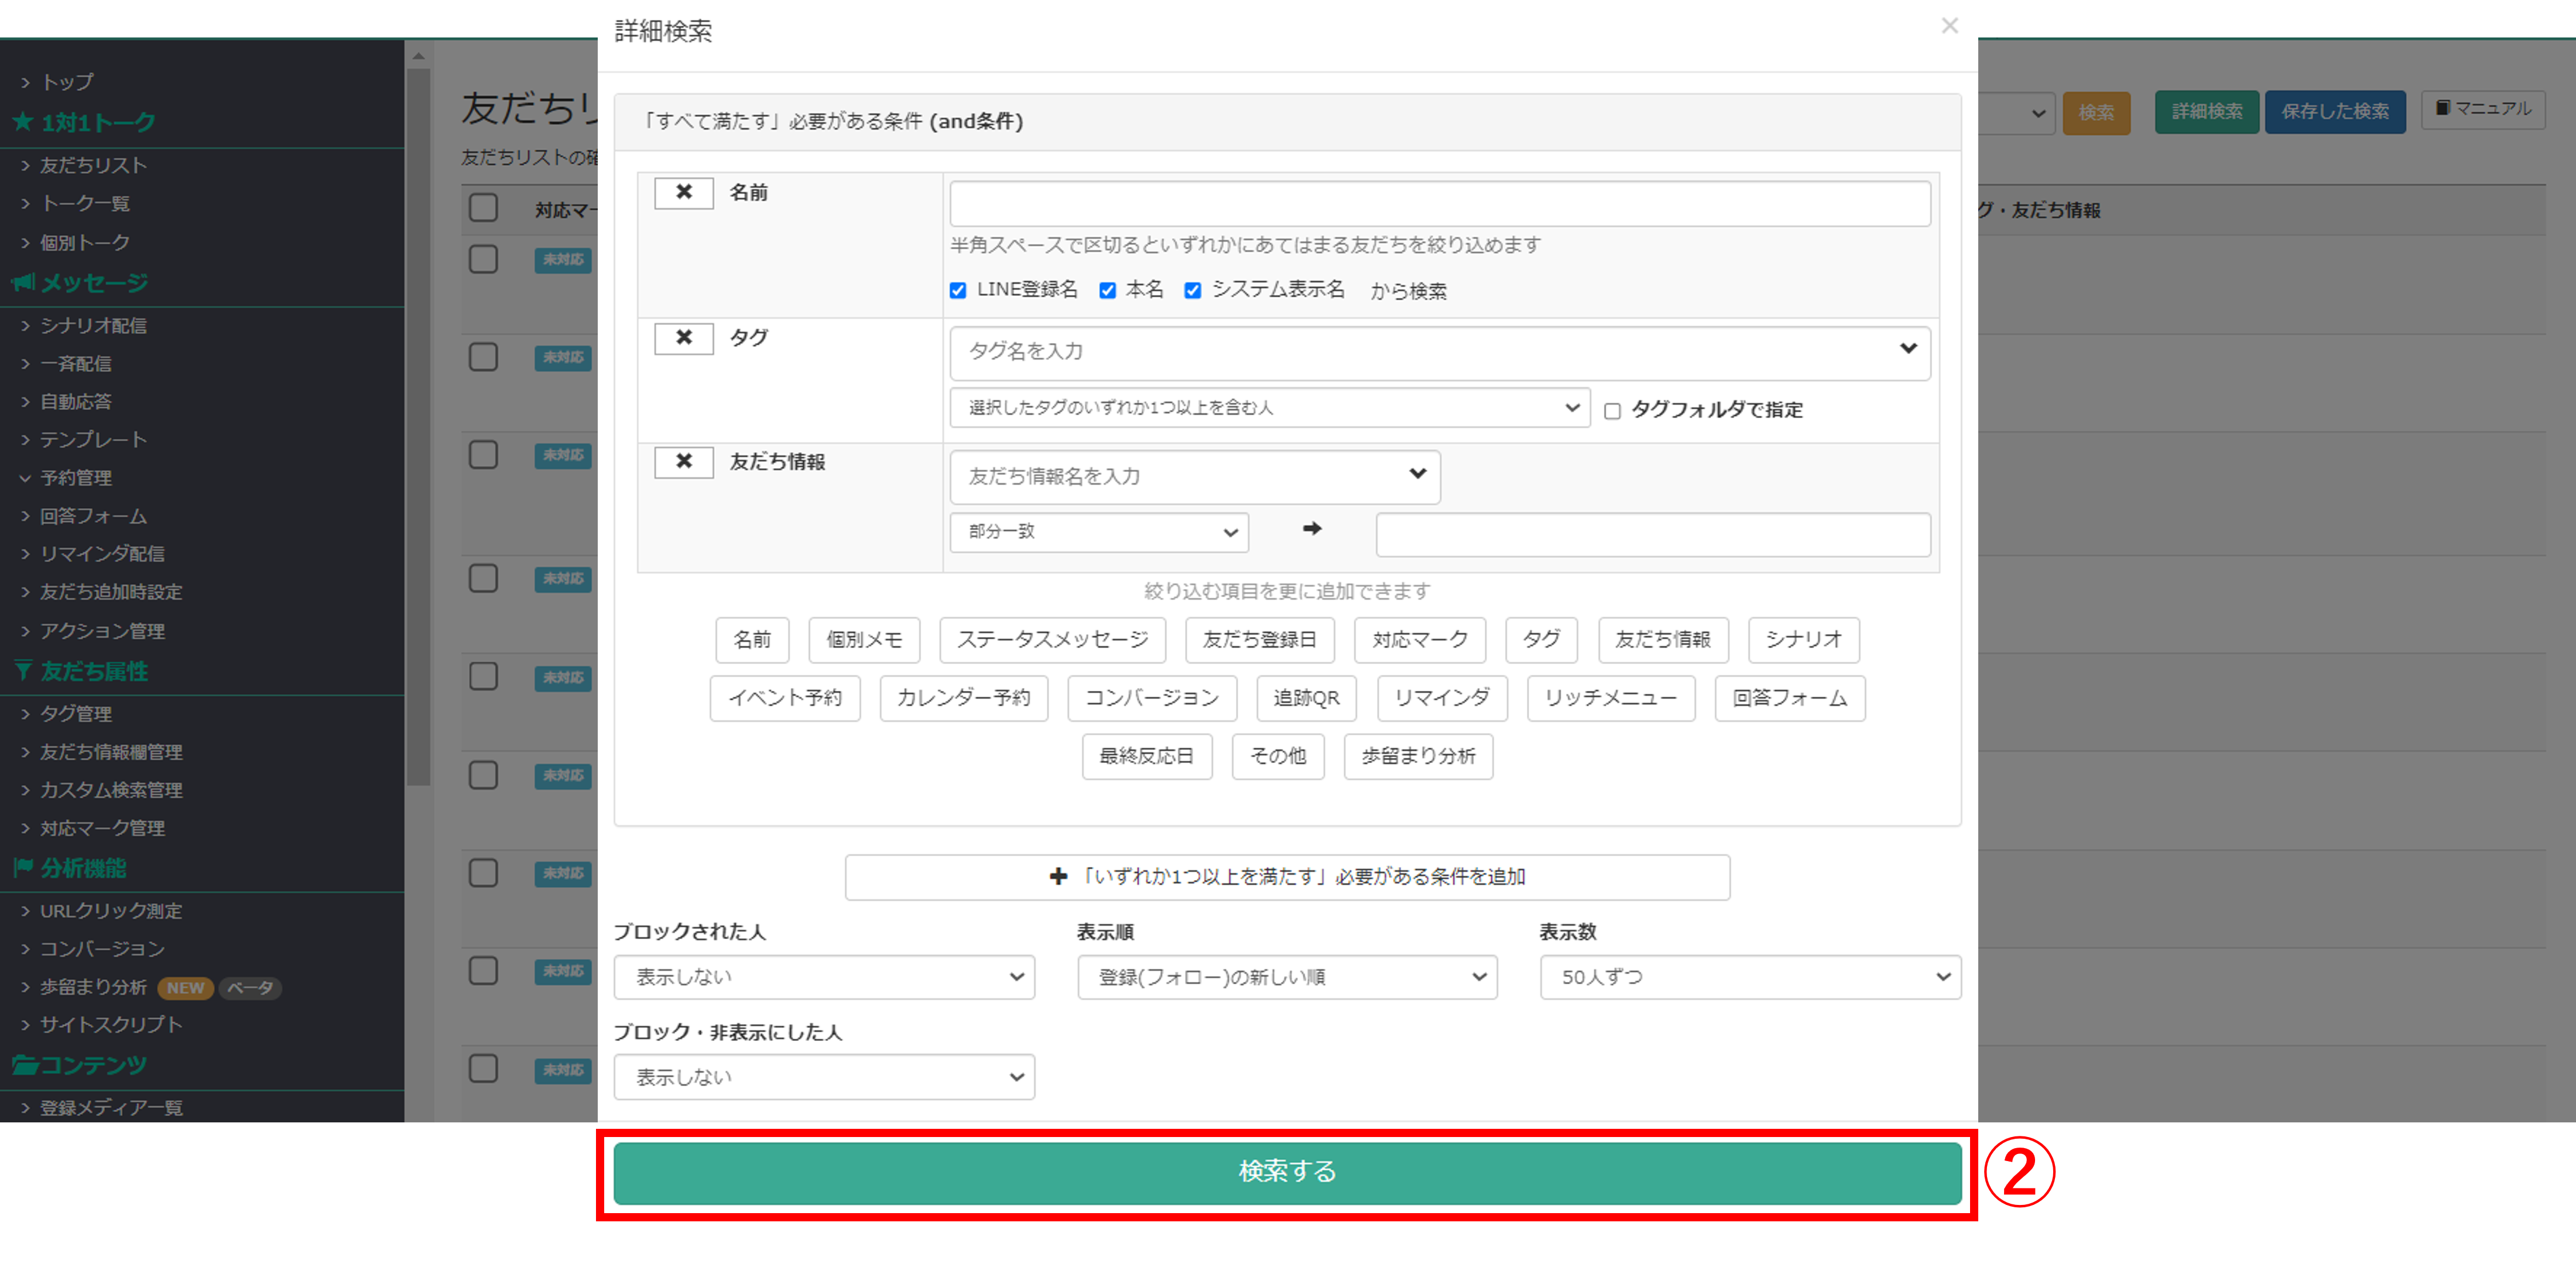Viewport: 2576px width, 1267px height.
Task: Open the 部分一致 match type dropdown
Action: pyautogui.click(x=1098, y=532)
